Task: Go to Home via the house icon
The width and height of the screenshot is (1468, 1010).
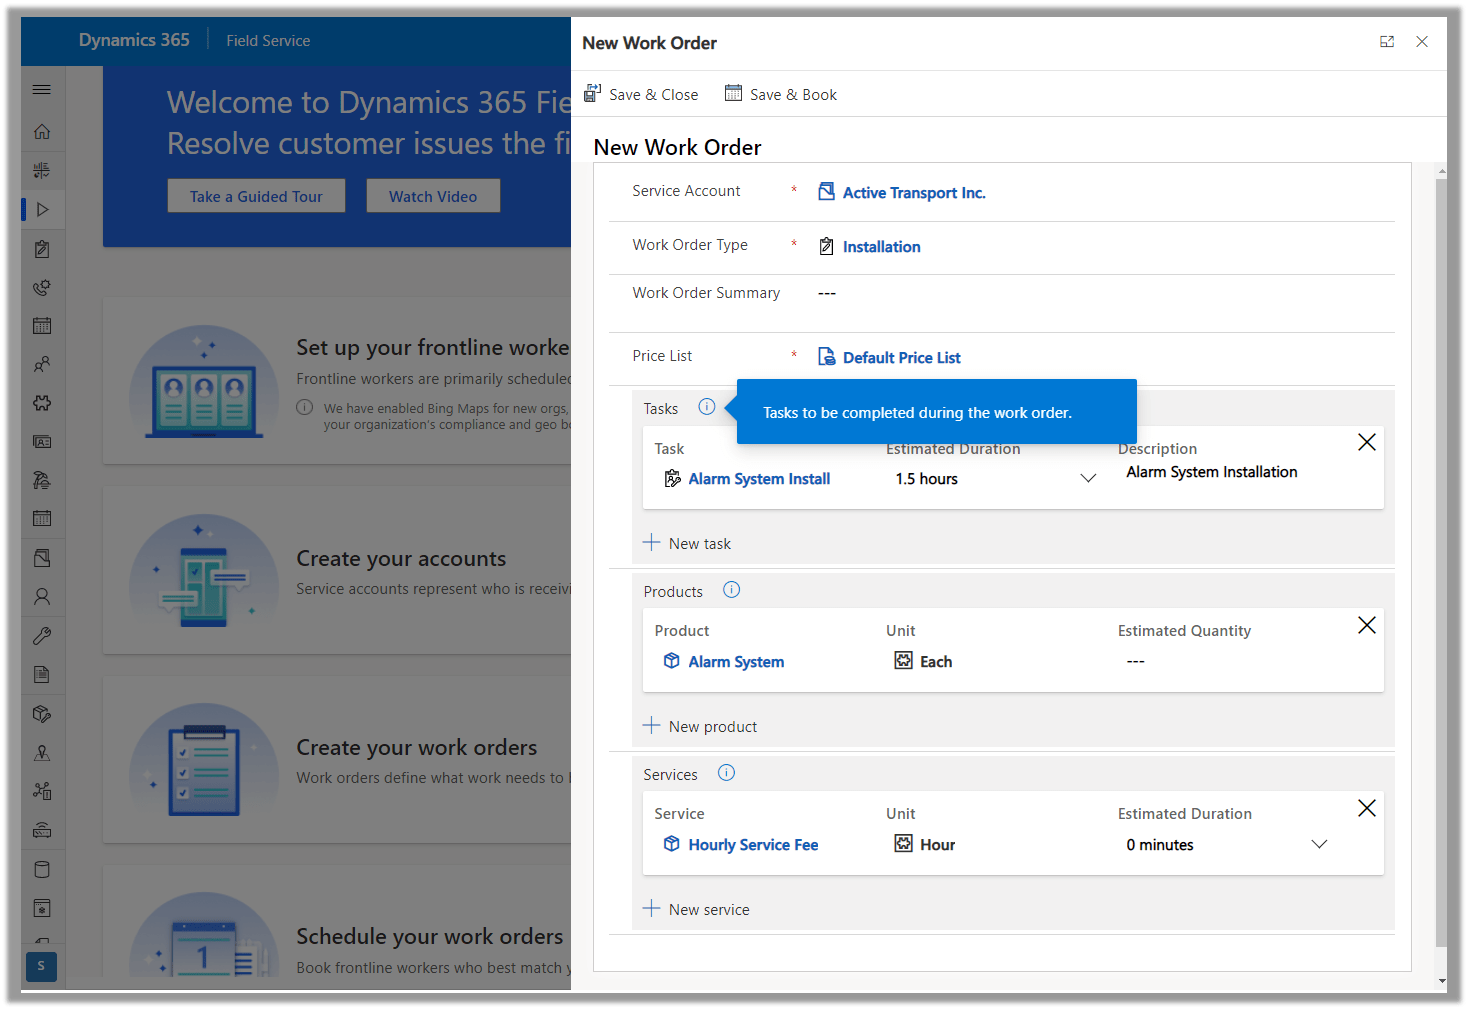Action: [x=42, y=132]
